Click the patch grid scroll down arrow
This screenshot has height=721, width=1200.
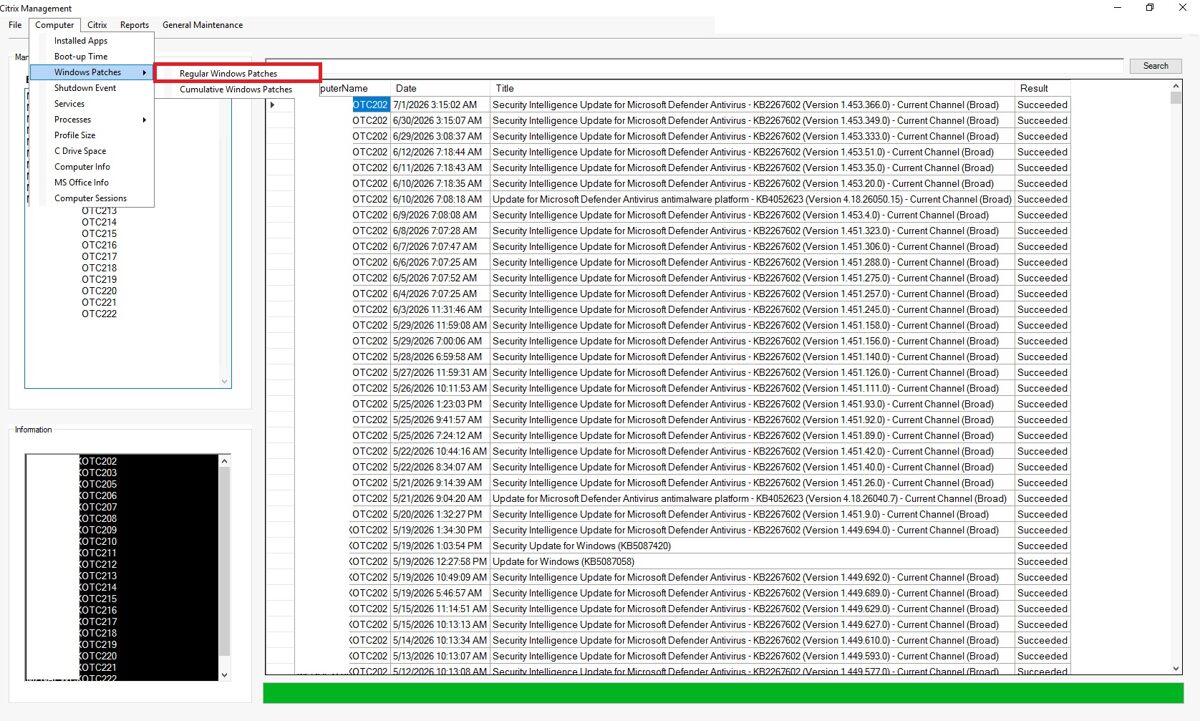[x=1175, y=668]
